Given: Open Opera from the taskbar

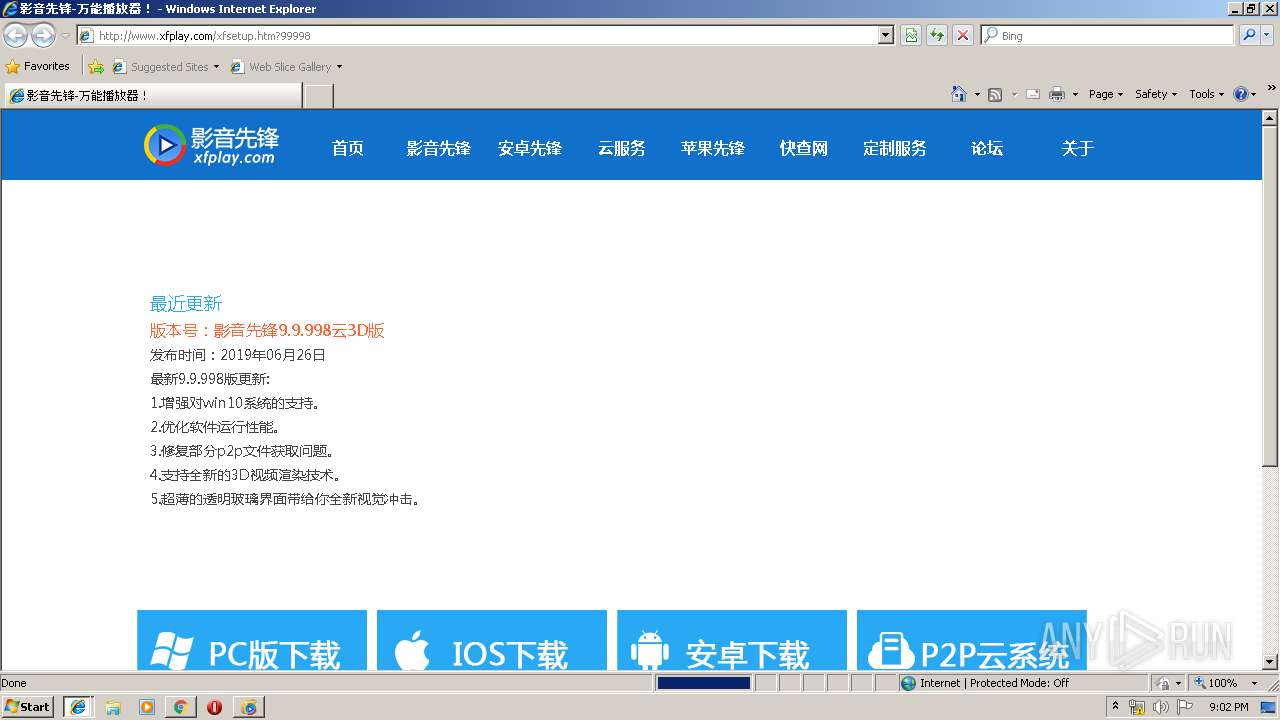Looking at the screenshot, I should pyautogui.click(x=214, y=707).
